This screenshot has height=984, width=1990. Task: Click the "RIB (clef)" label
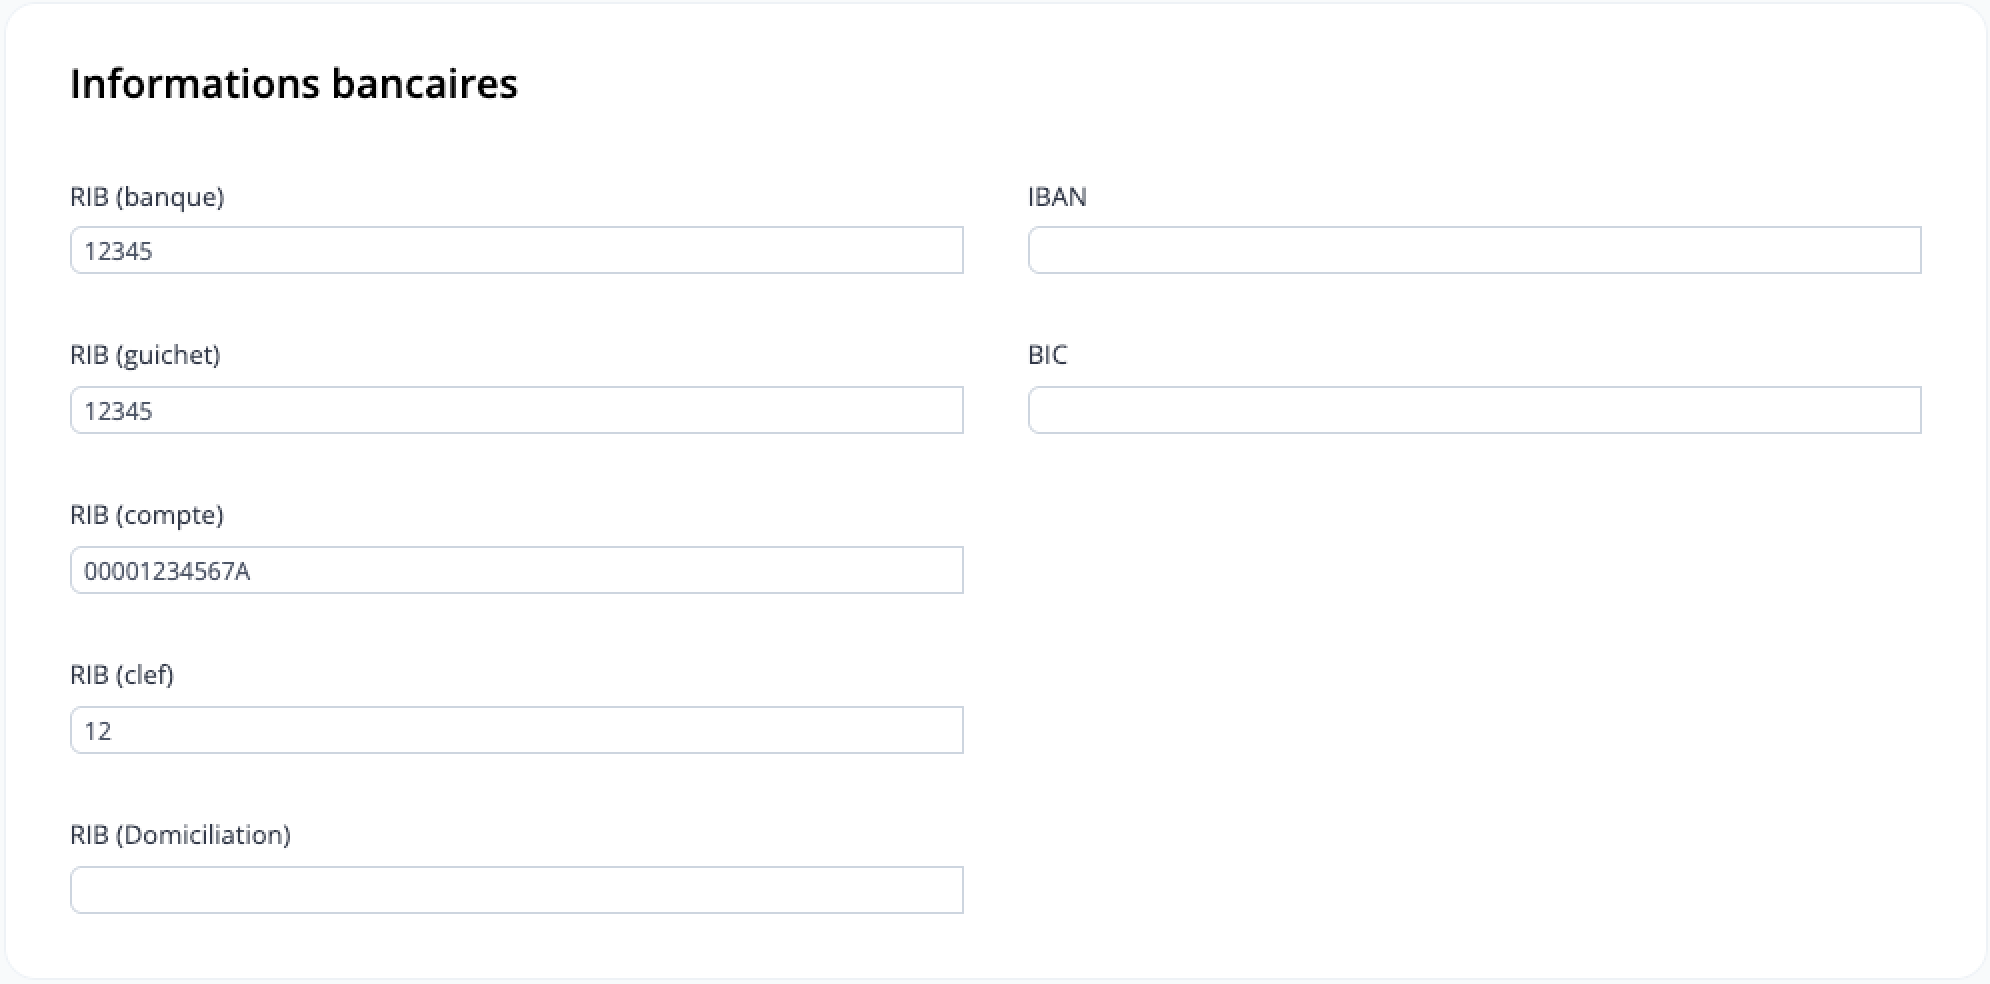coord(122,675)
